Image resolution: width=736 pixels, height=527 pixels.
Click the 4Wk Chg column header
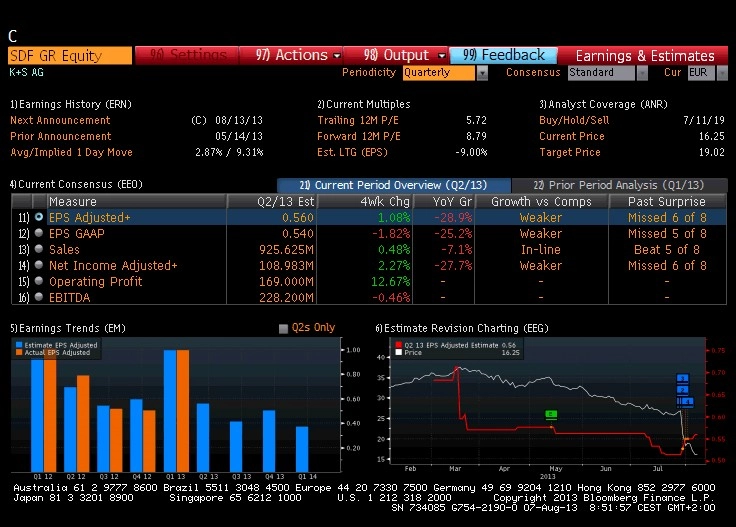click(x=365, y=201)
